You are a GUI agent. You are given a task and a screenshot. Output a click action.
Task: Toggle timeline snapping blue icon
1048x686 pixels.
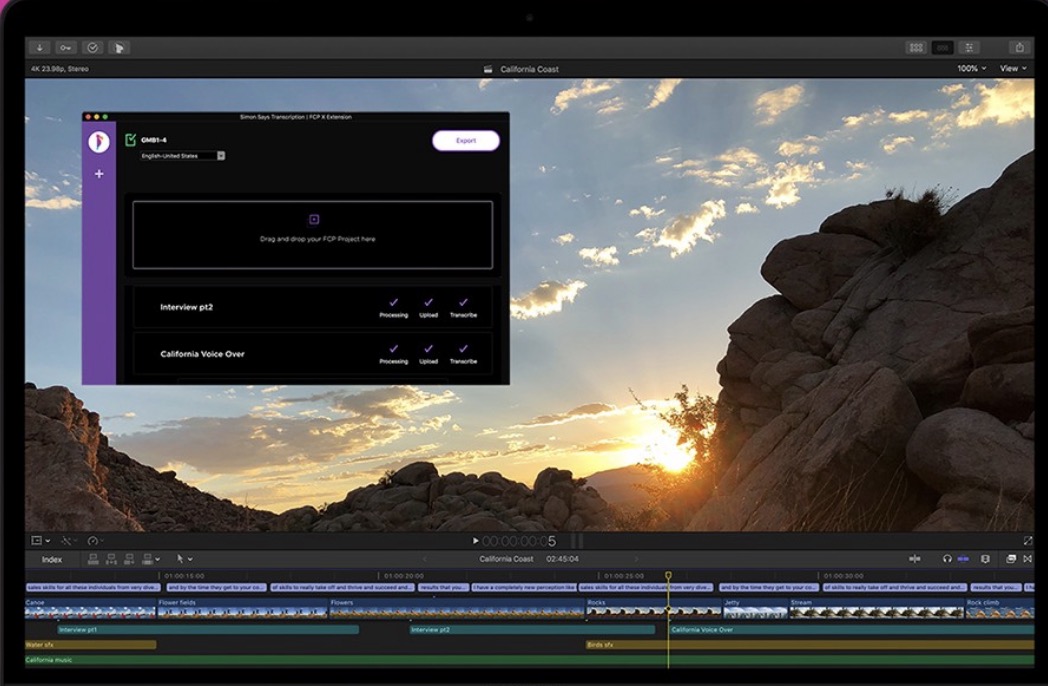coord(963,559)
